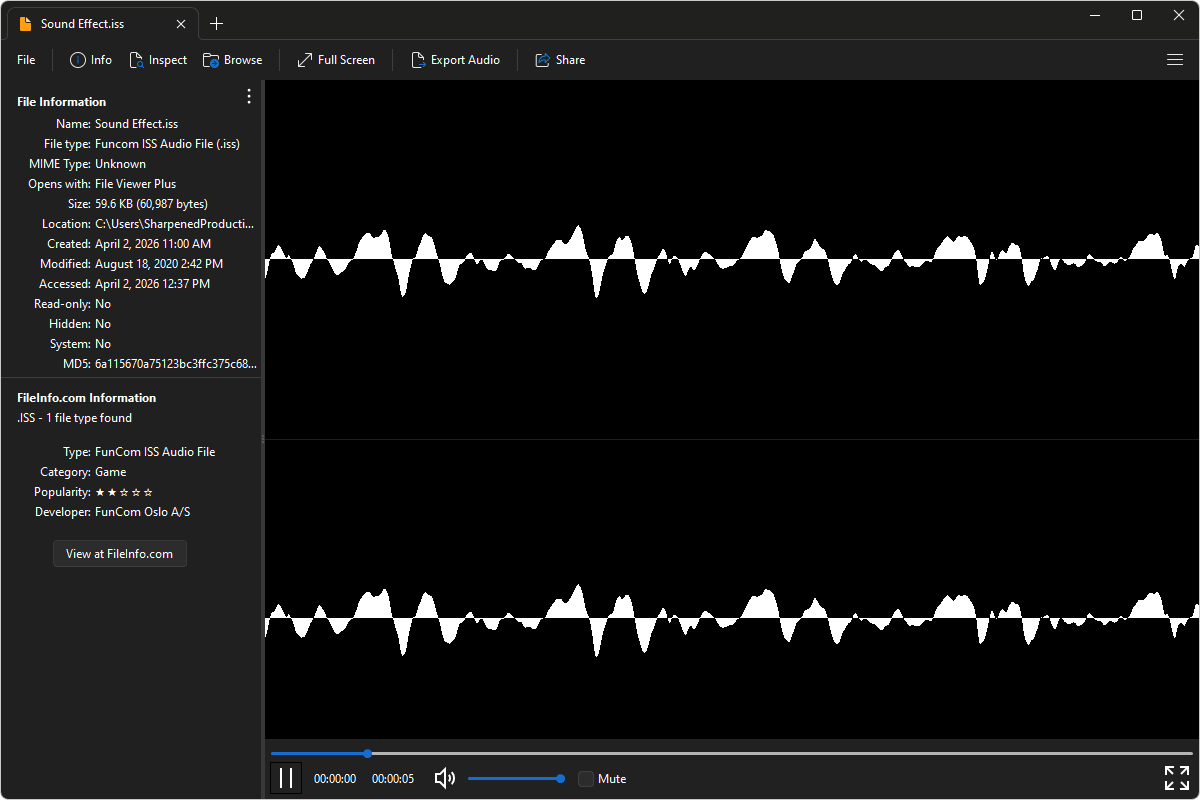
Task: Click the truncated Location path to reveal it
Action: [x=175, y=223]
